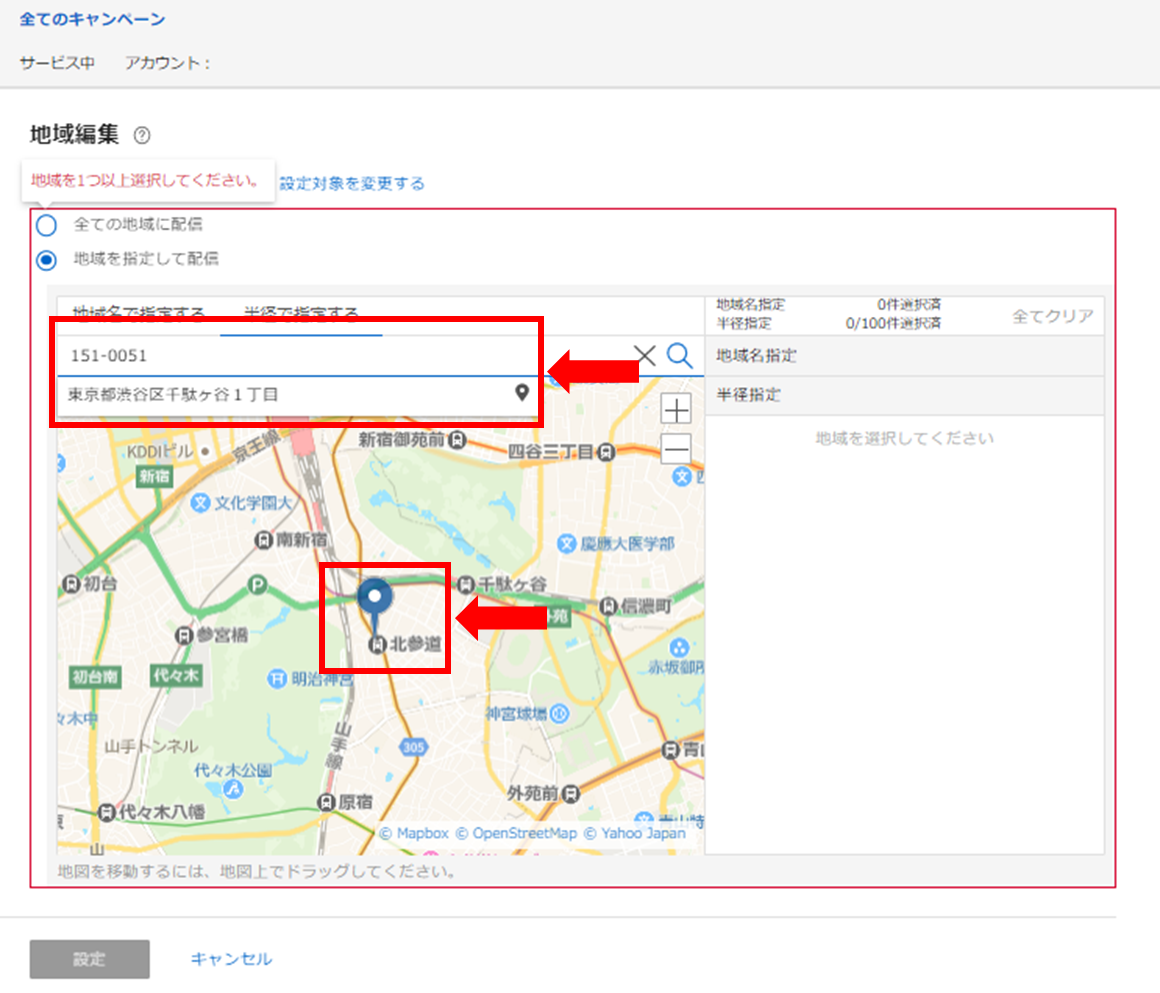The image size is (1160, 993).
Task: Select 地域を指定して配信 radio button
Action: (x=47, y=260)
